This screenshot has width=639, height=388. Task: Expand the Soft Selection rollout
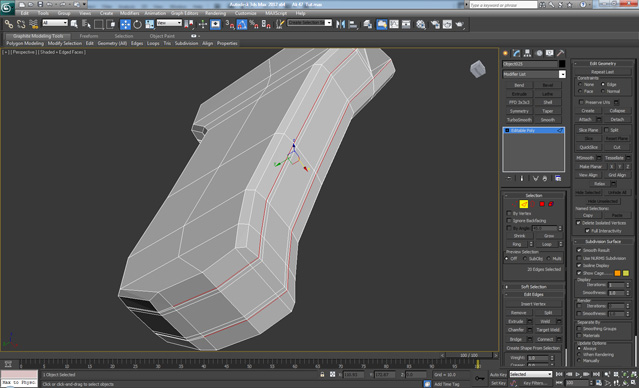click(x=534, y=287)
